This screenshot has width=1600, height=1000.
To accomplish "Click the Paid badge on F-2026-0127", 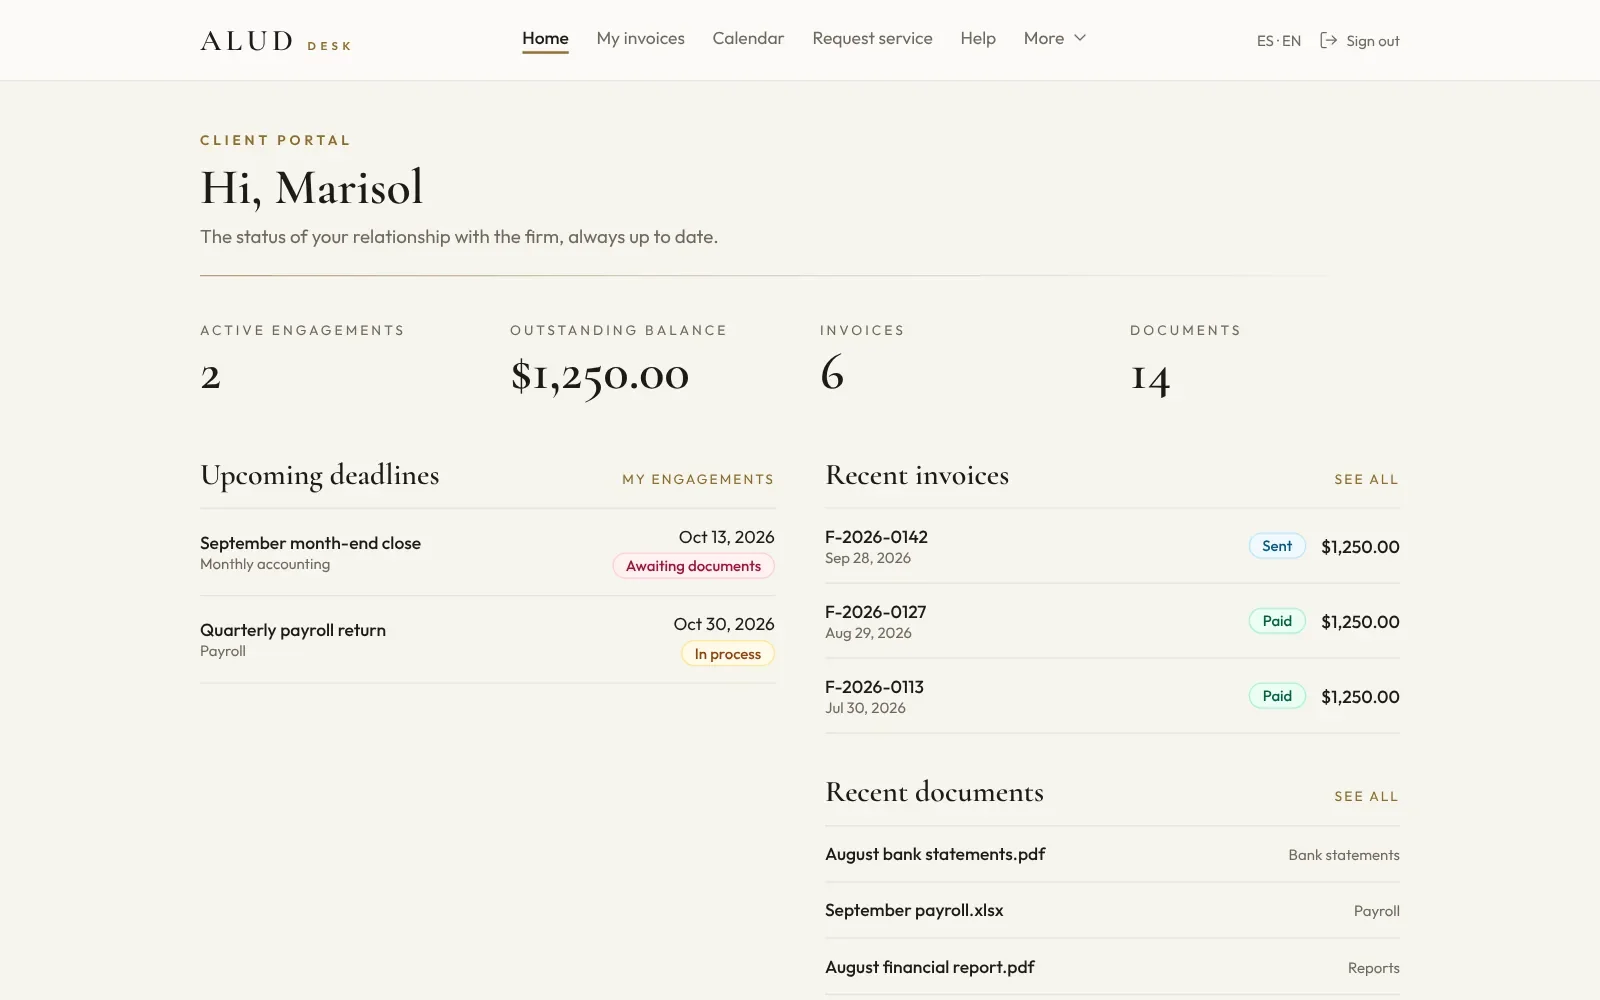I will [x=1277, y=621].
